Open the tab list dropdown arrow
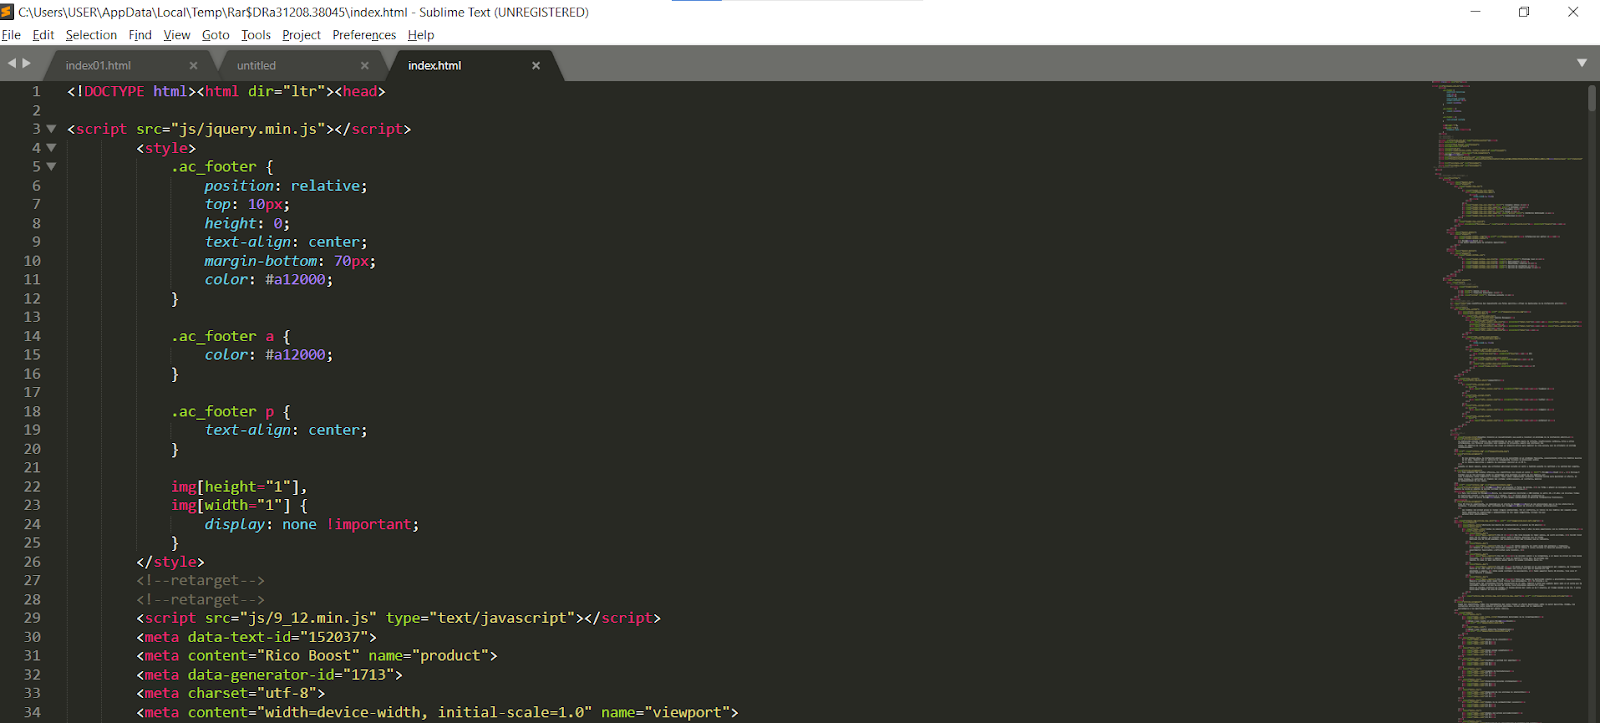Image resolution: width=1600 pixels, height=723 pixels. pyautogui.click(x=1582, y=63)
